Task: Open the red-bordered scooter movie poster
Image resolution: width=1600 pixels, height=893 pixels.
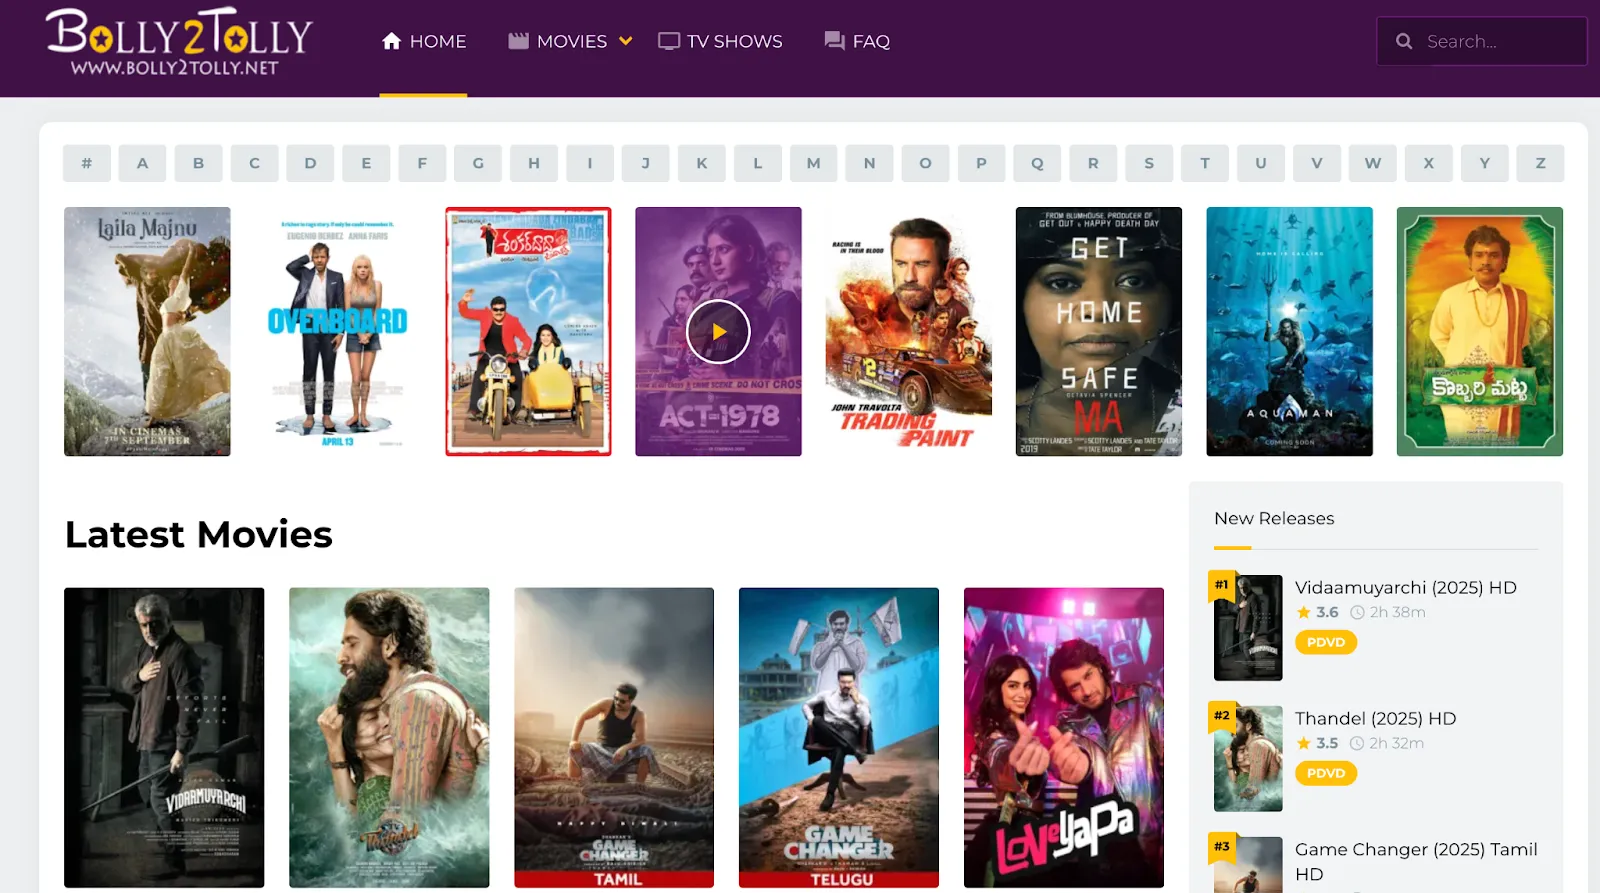Action: [x=528, y=331]
